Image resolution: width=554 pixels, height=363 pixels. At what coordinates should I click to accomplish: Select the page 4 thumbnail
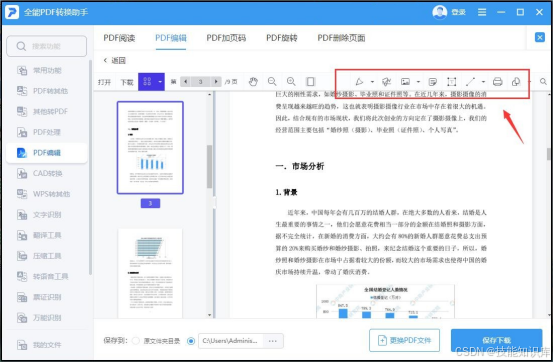click(x=150, y=274)
